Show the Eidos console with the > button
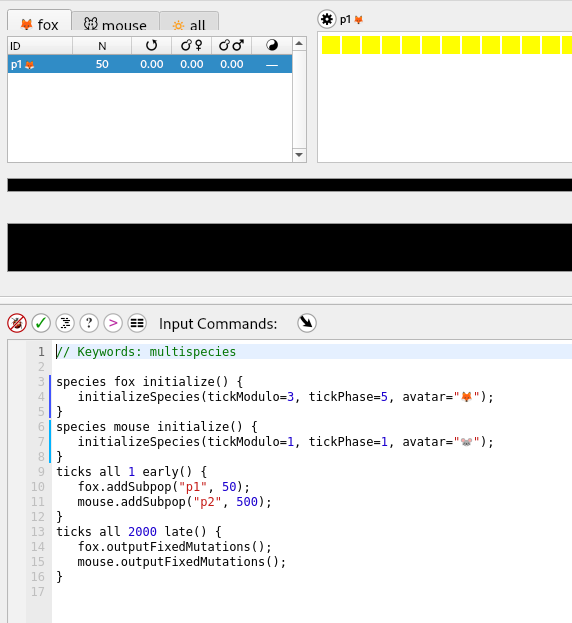572x623 pixels. 113,323
